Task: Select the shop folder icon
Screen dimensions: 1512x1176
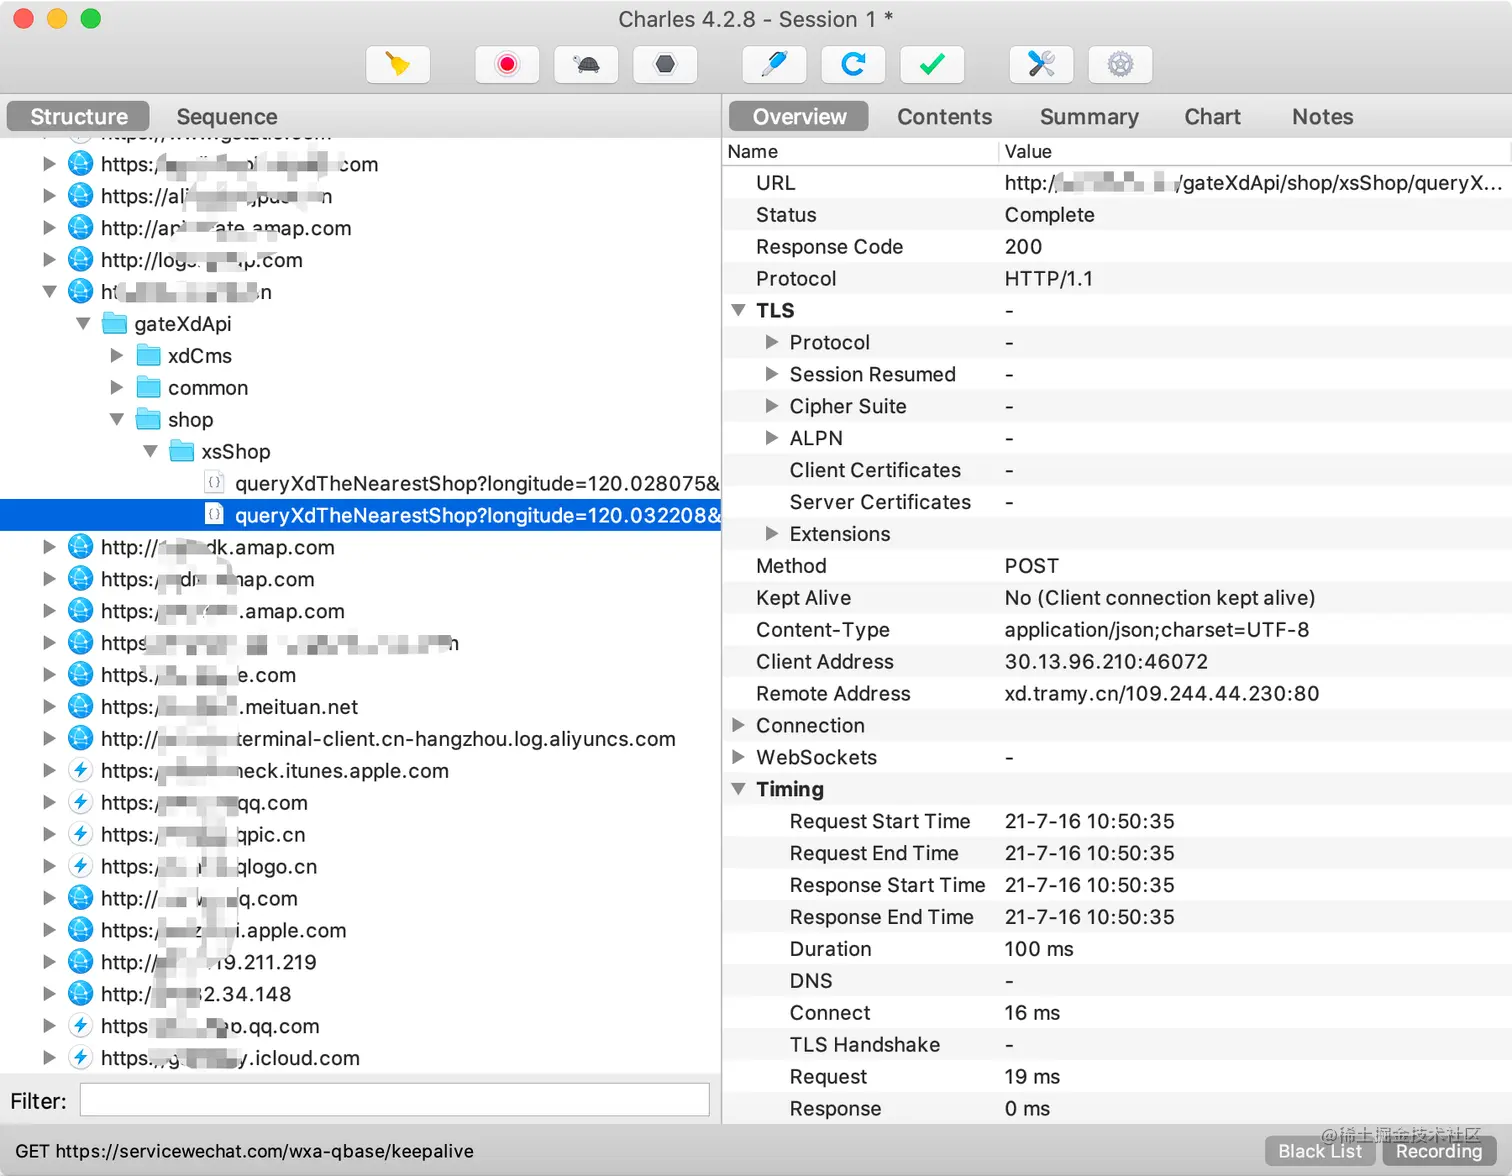Action: point(149,420)
